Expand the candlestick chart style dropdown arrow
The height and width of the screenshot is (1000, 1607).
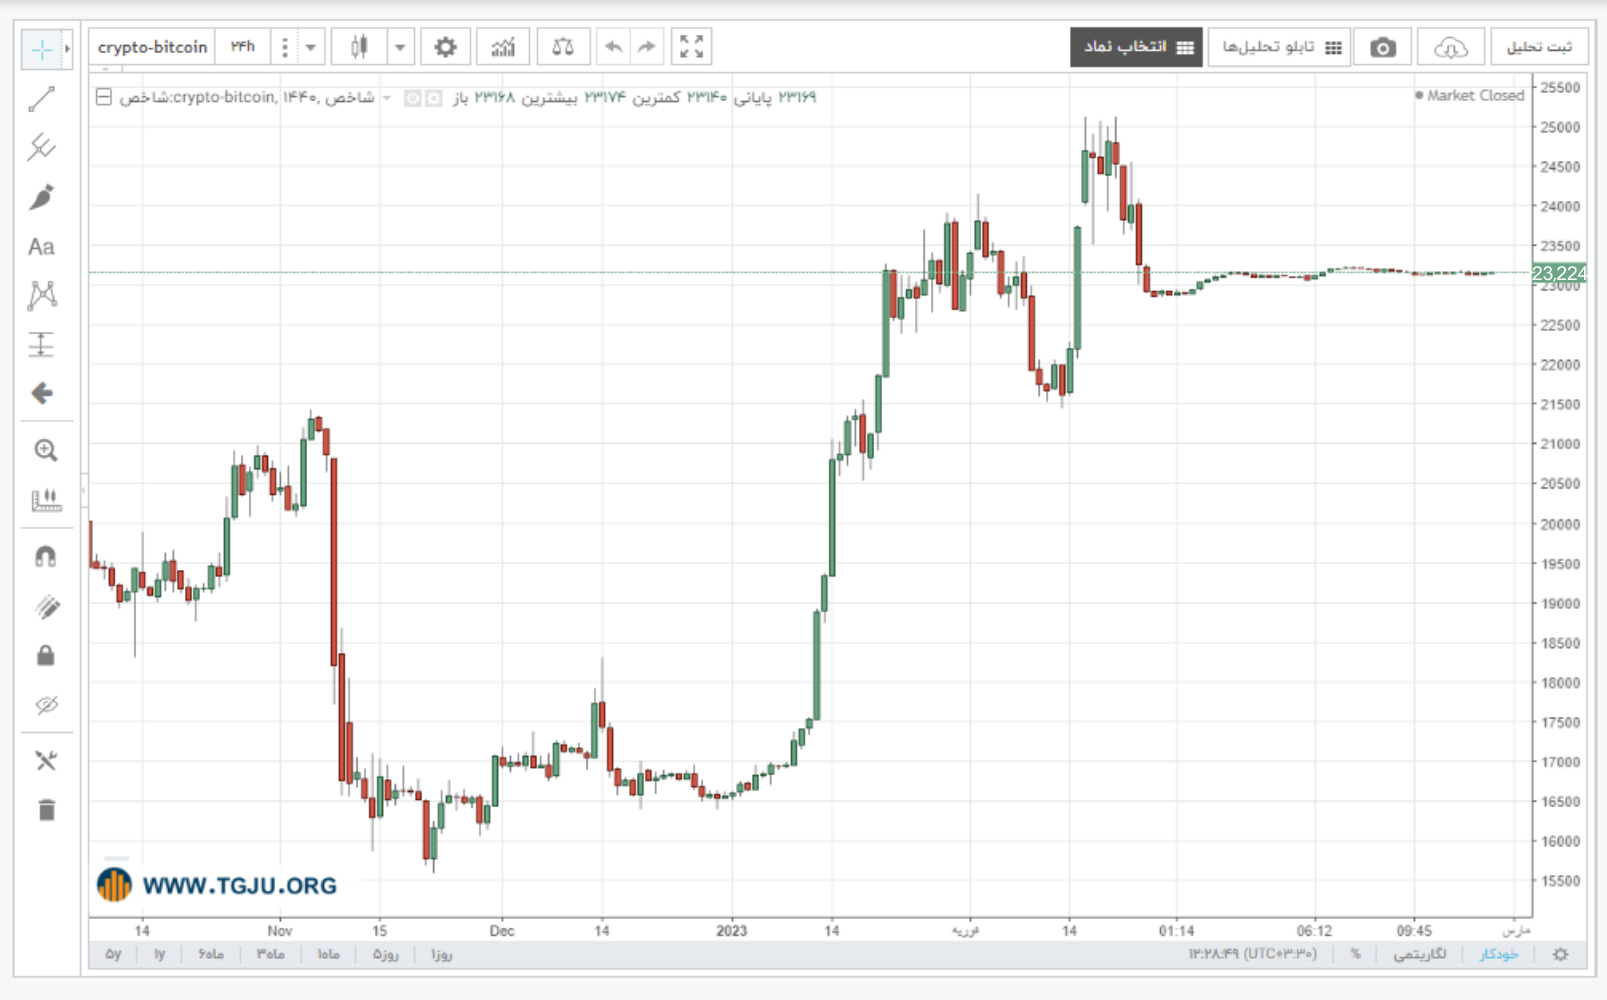(400, 47)
